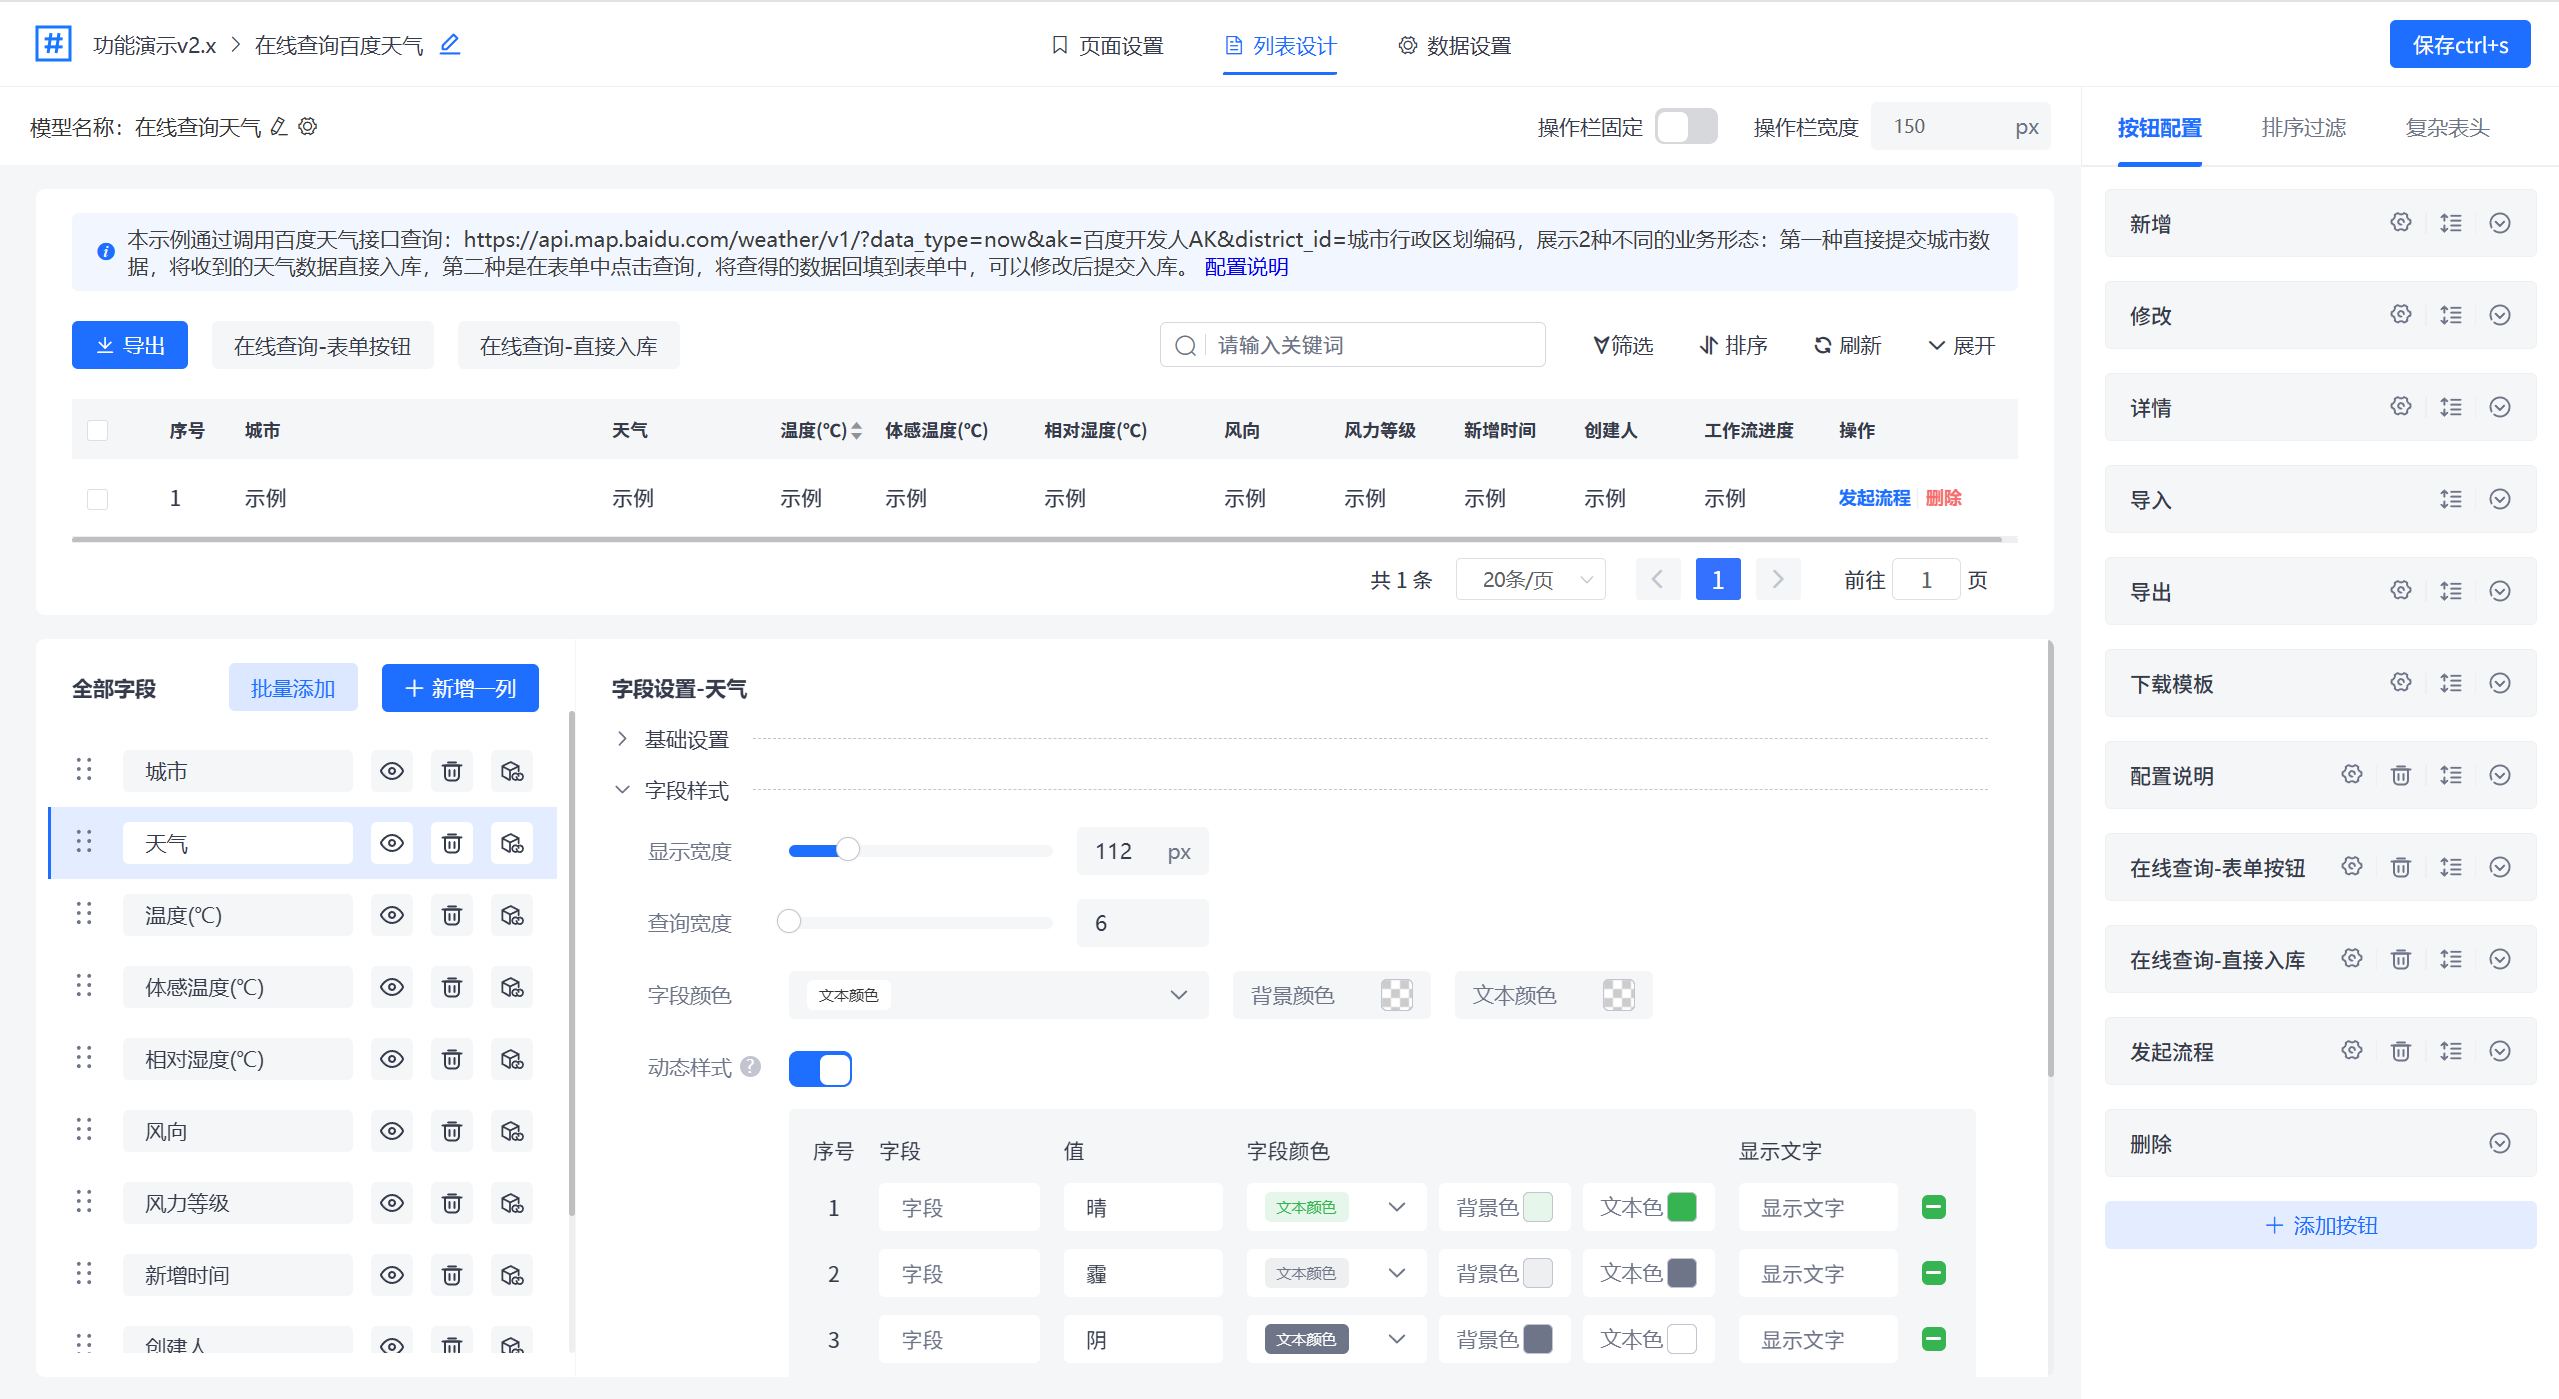Click the edit pencil next to 在线查询百度天气
The height and width of the screenshot is (1399, 2559).
point(449,44)
